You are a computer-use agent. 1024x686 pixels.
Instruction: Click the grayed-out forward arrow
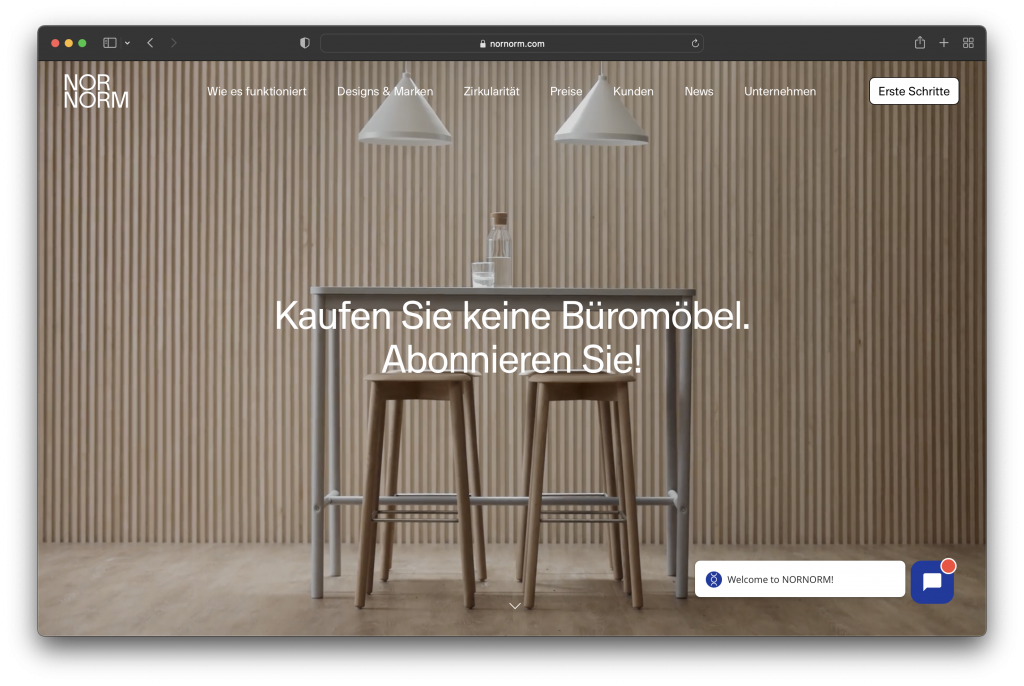pos(173,43)
